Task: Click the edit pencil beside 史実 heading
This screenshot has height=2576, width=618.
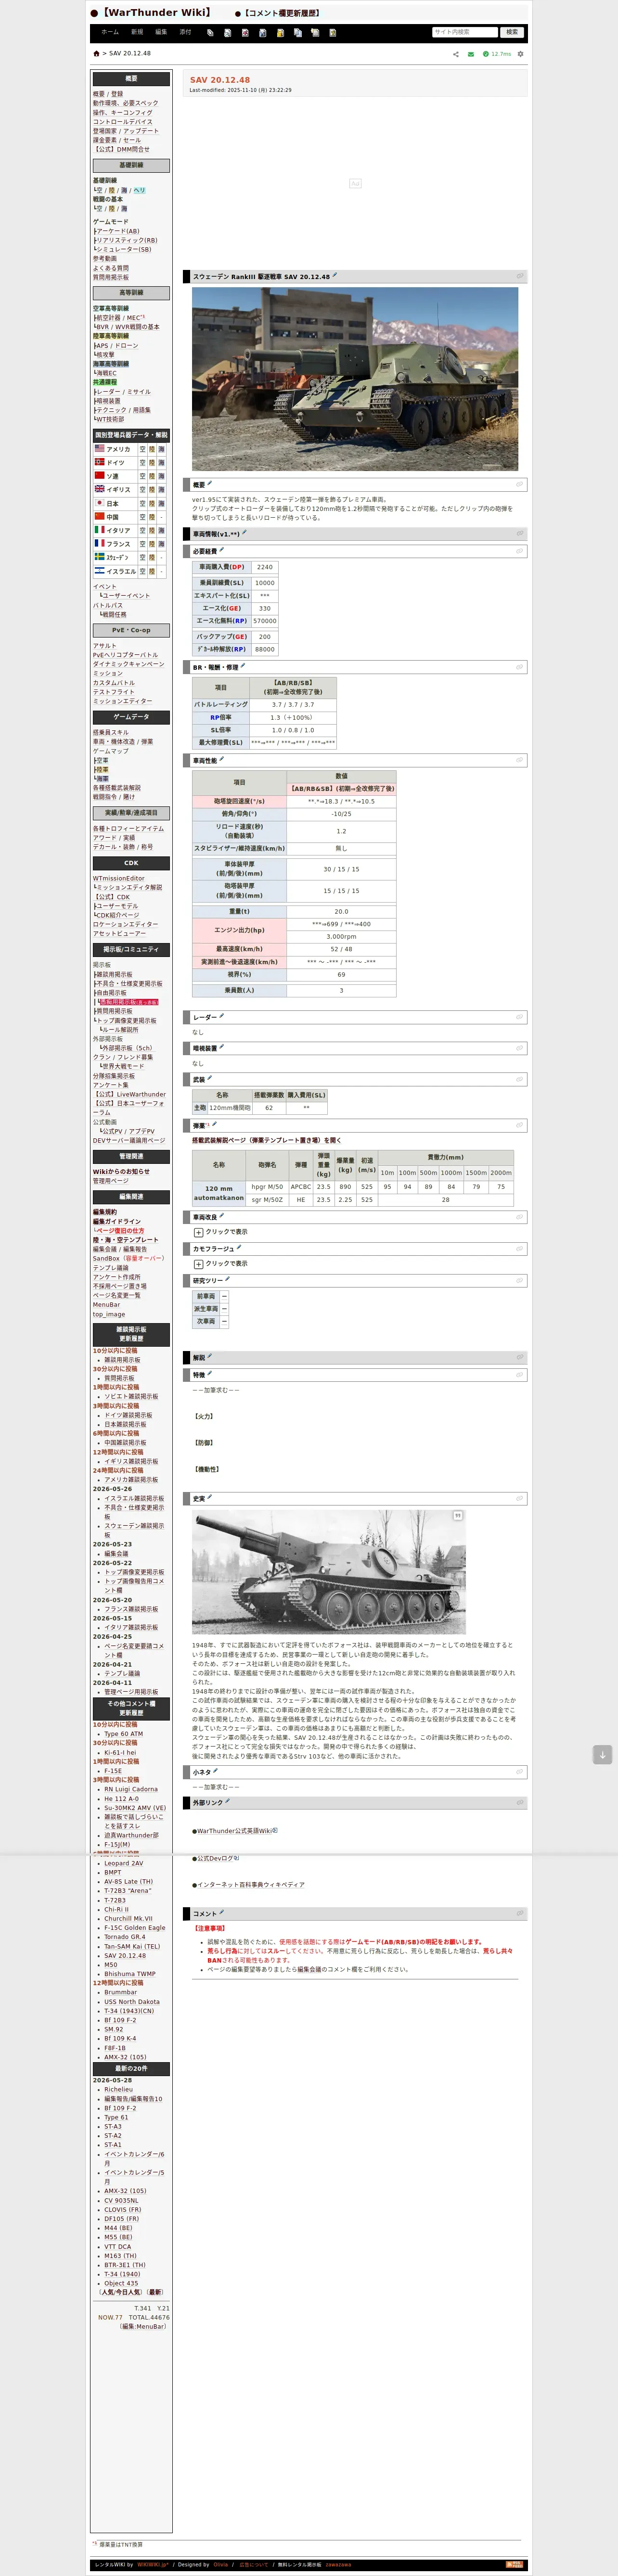Action: coord(210,1498)
